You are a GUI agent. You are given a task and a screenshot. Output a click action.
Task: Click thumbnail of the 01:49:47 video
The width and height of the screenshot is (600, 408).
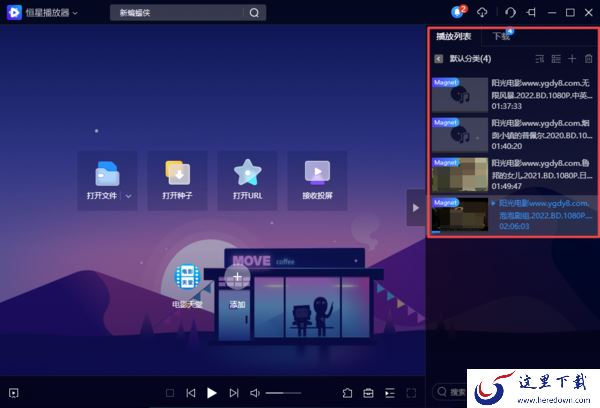click(460, 175)
